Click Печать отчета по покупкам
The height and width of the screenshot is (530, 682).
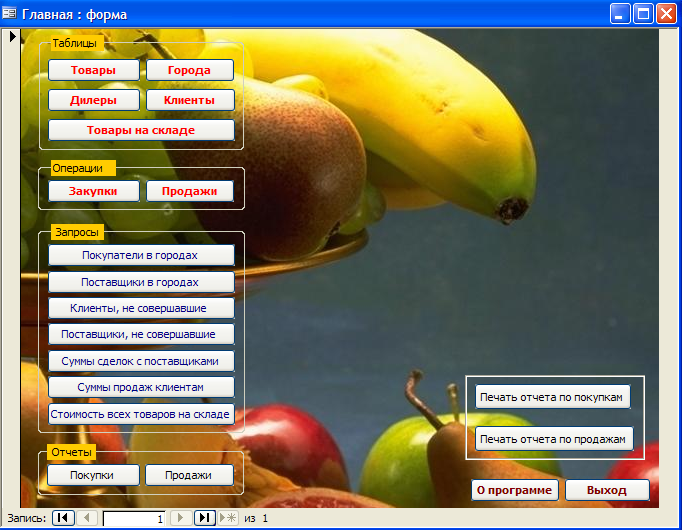(552, 397)
